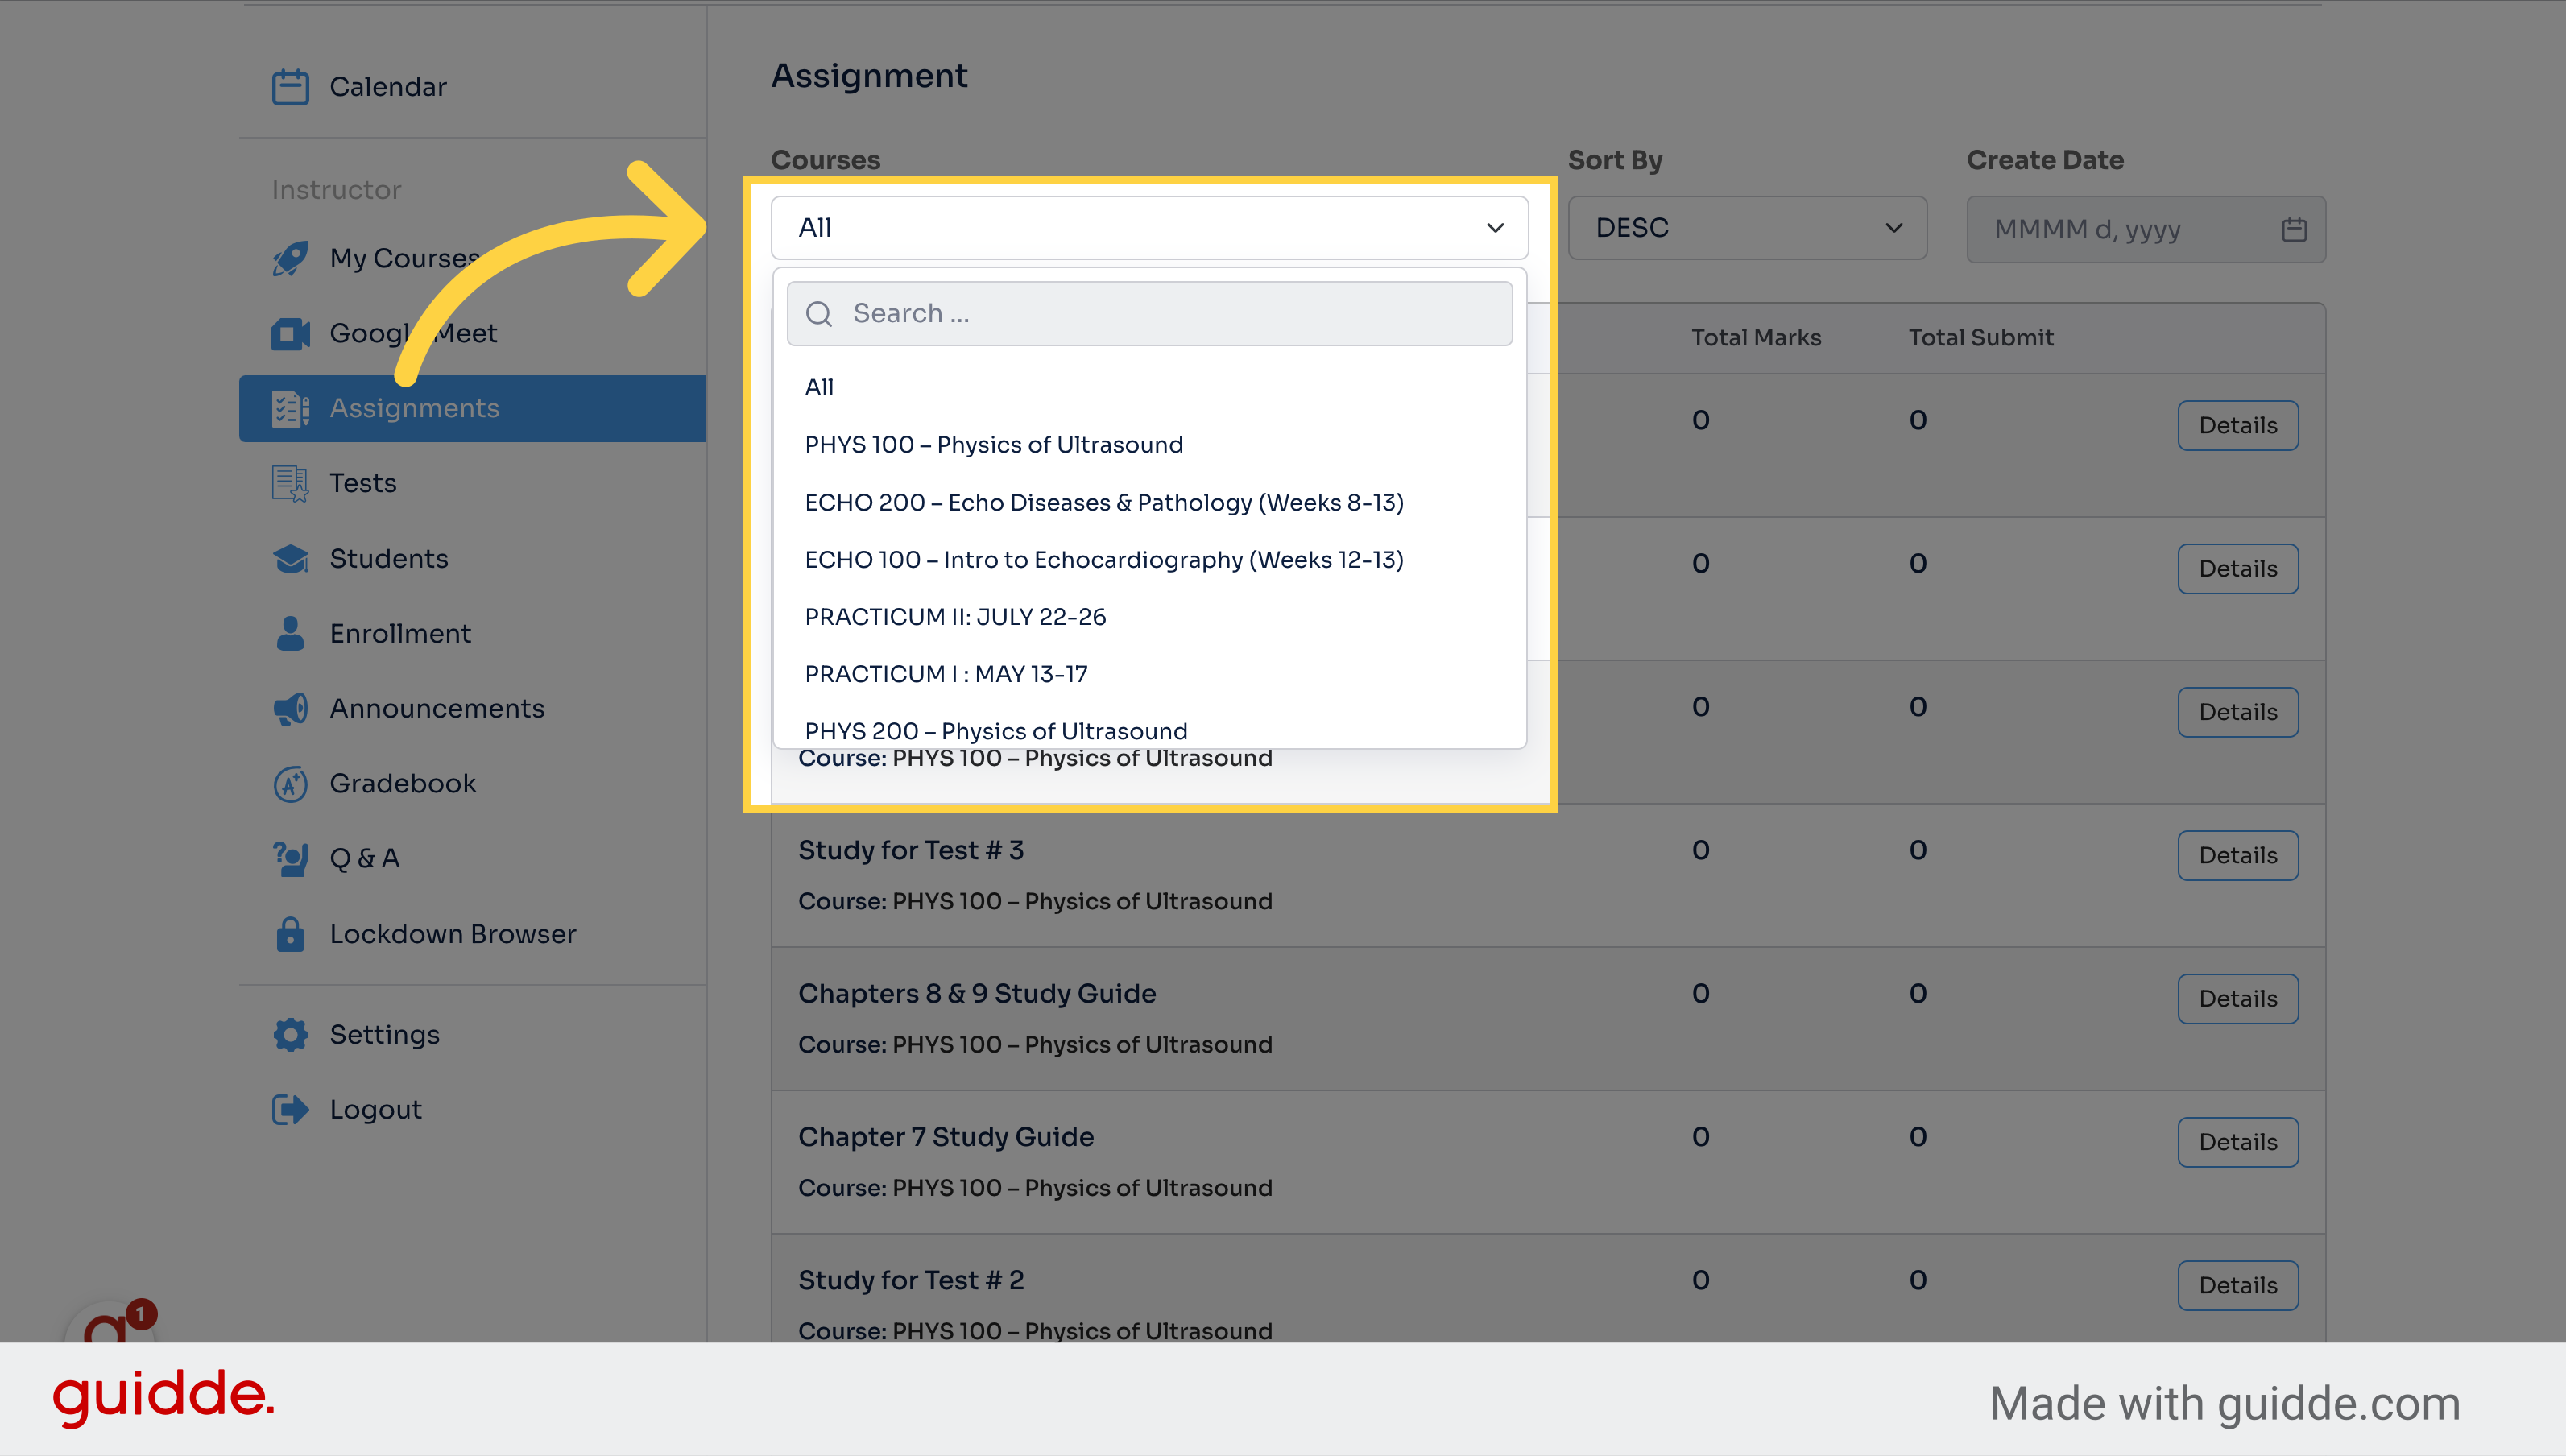This screenshot has height=1456, width=2566.
Task: Select PHYS 200 from courses dropdown
Action: [994, 730]
